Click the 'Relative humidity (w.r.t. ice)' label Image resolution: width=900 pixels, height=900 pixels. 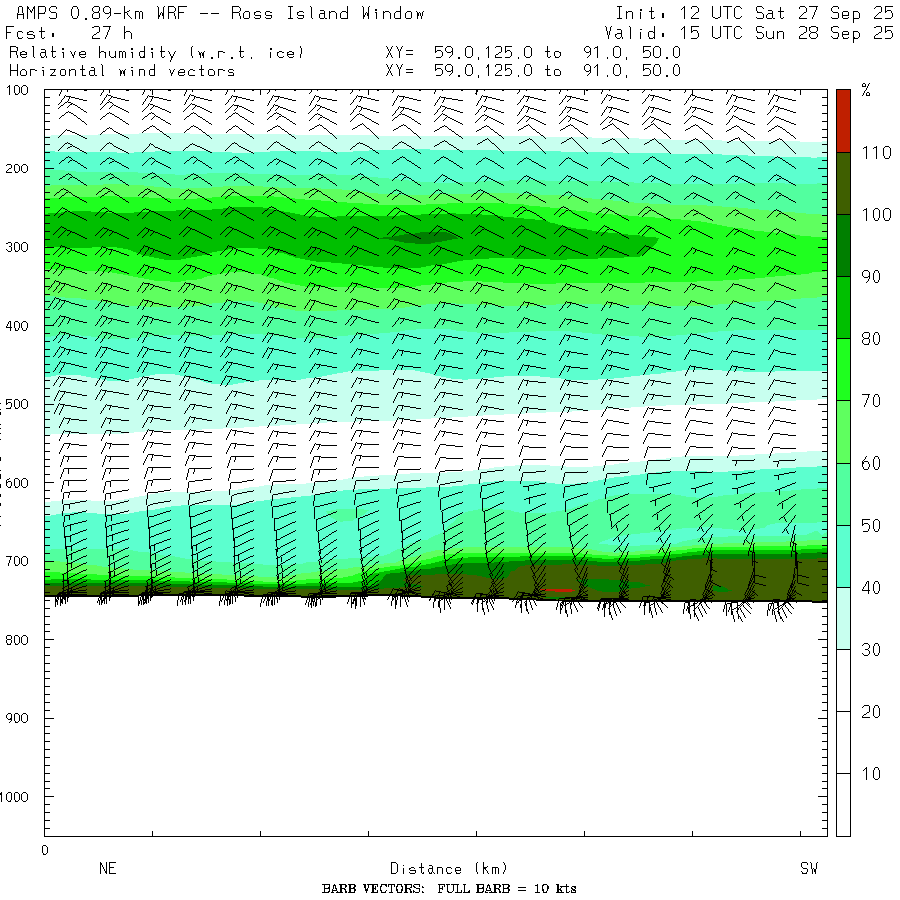(156, 53)
